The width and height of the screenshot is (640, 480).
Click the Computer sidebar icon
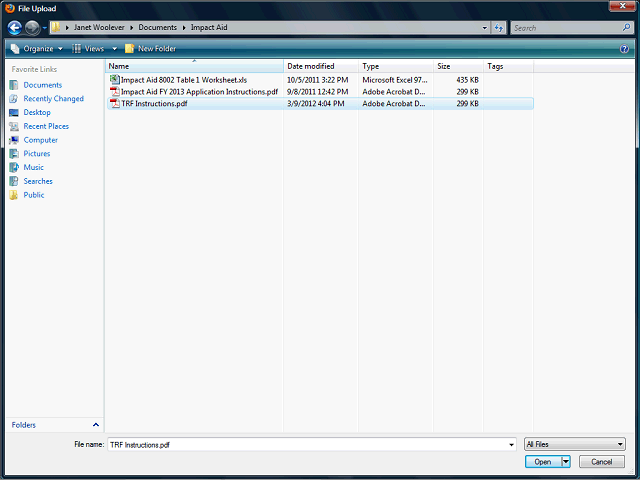pyautogui.click(x=14, y=140)
